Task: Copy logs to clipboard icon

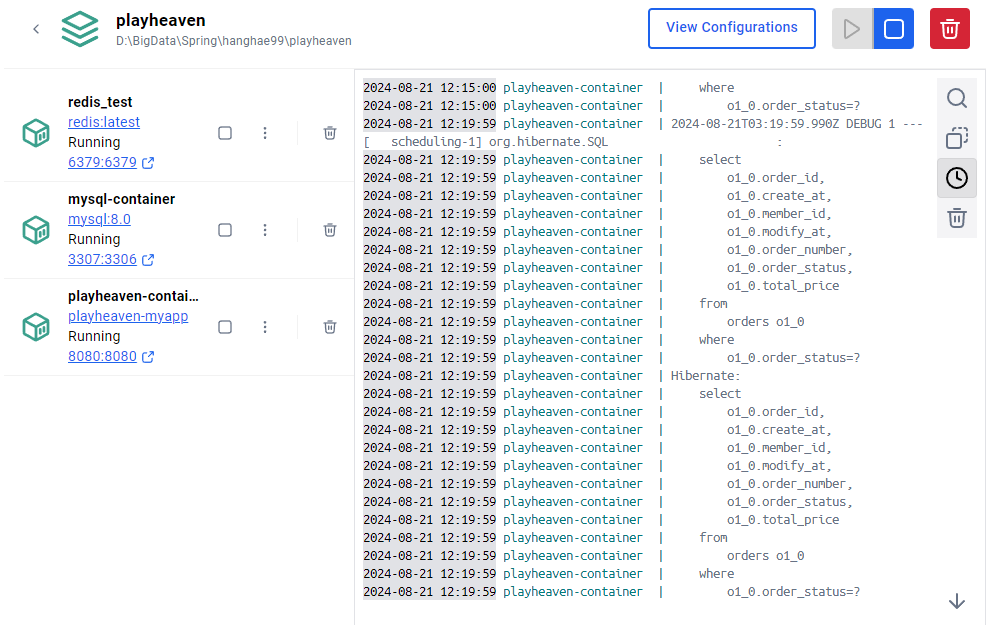Action: coord(957,138)
